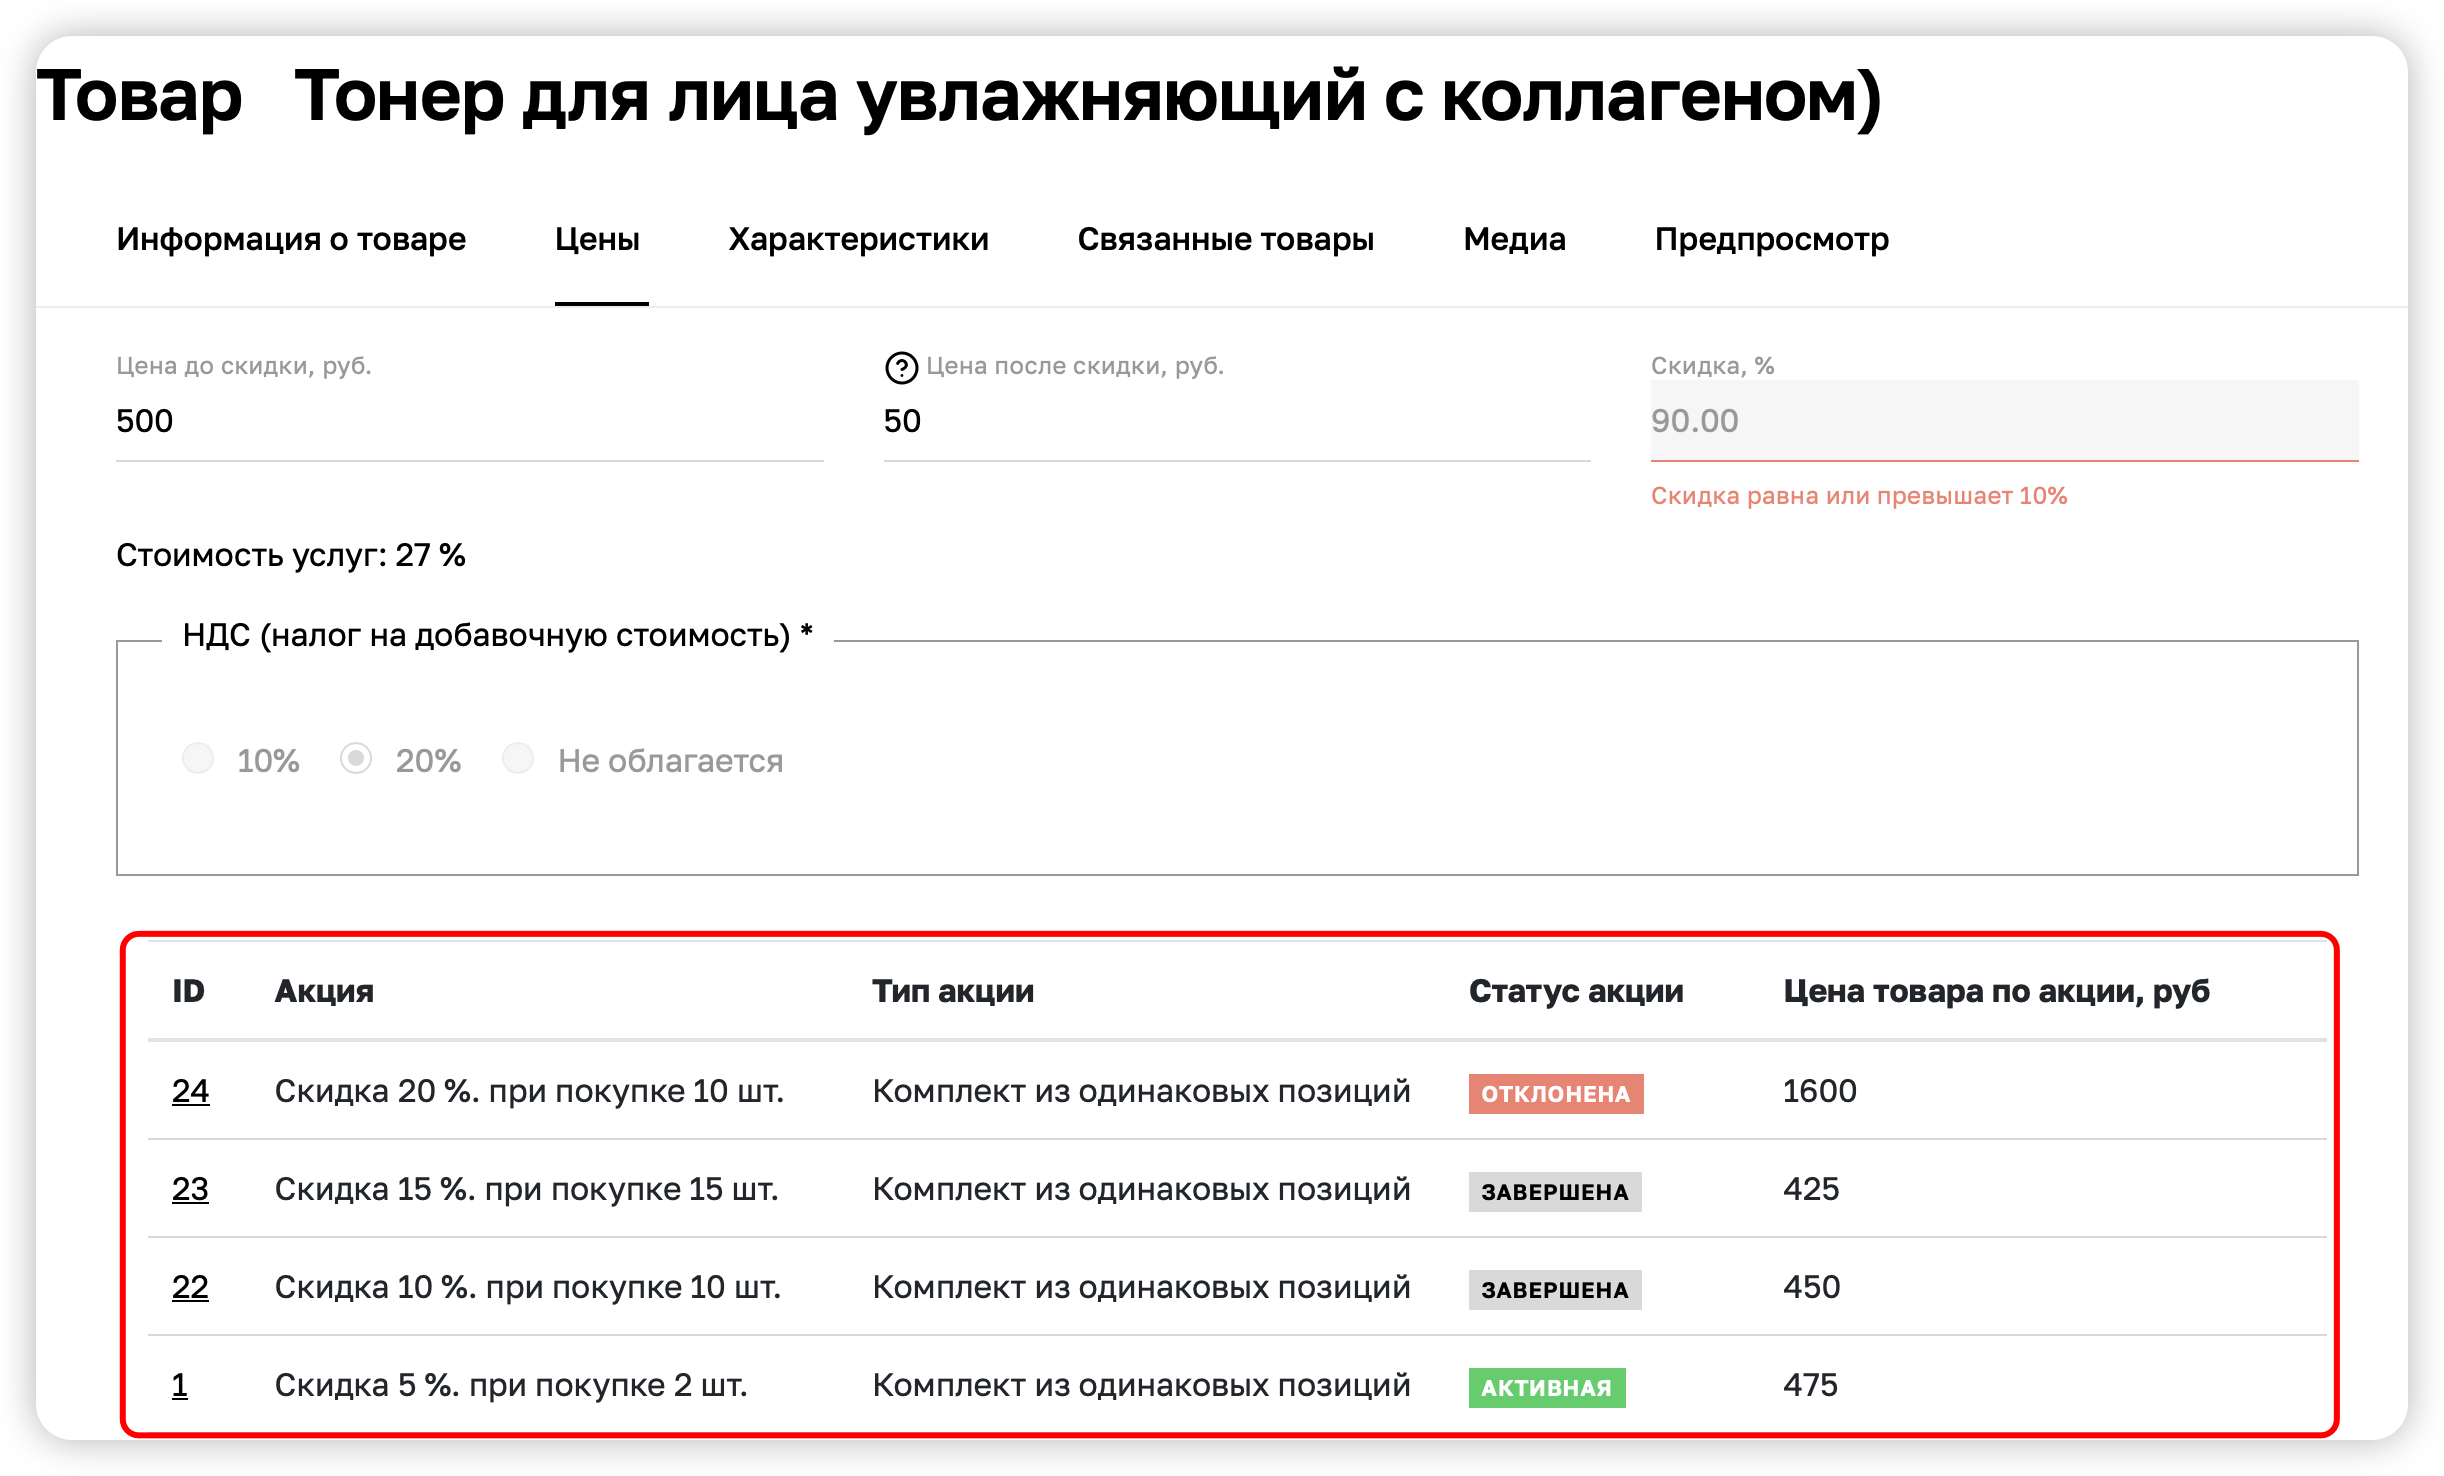Screen dimensions: 2444x1476
Task: Click the promo price 475 cell
Action: (x=1810, y=1385)
